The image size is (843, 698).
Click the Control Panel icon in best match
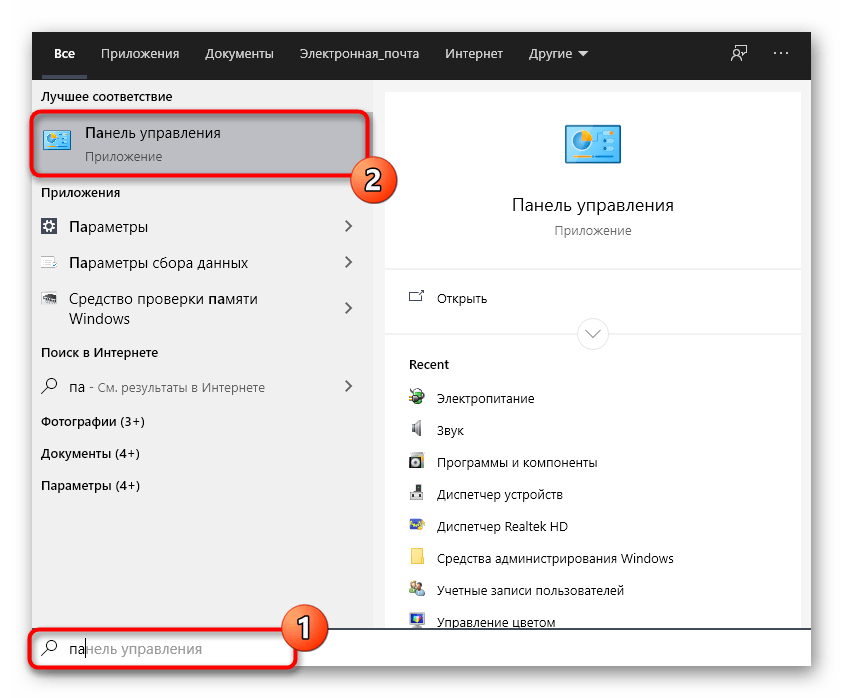58,142
